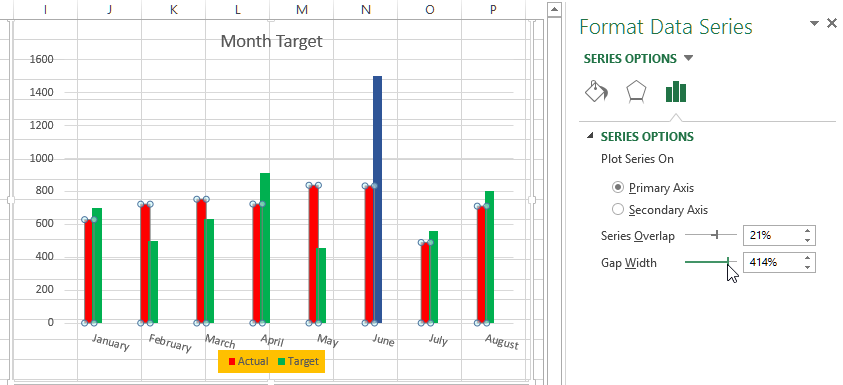Collapse the SERIES OPTIONS section triangle
The width and height of the screenshot is (843, 385).
point(591,136)
